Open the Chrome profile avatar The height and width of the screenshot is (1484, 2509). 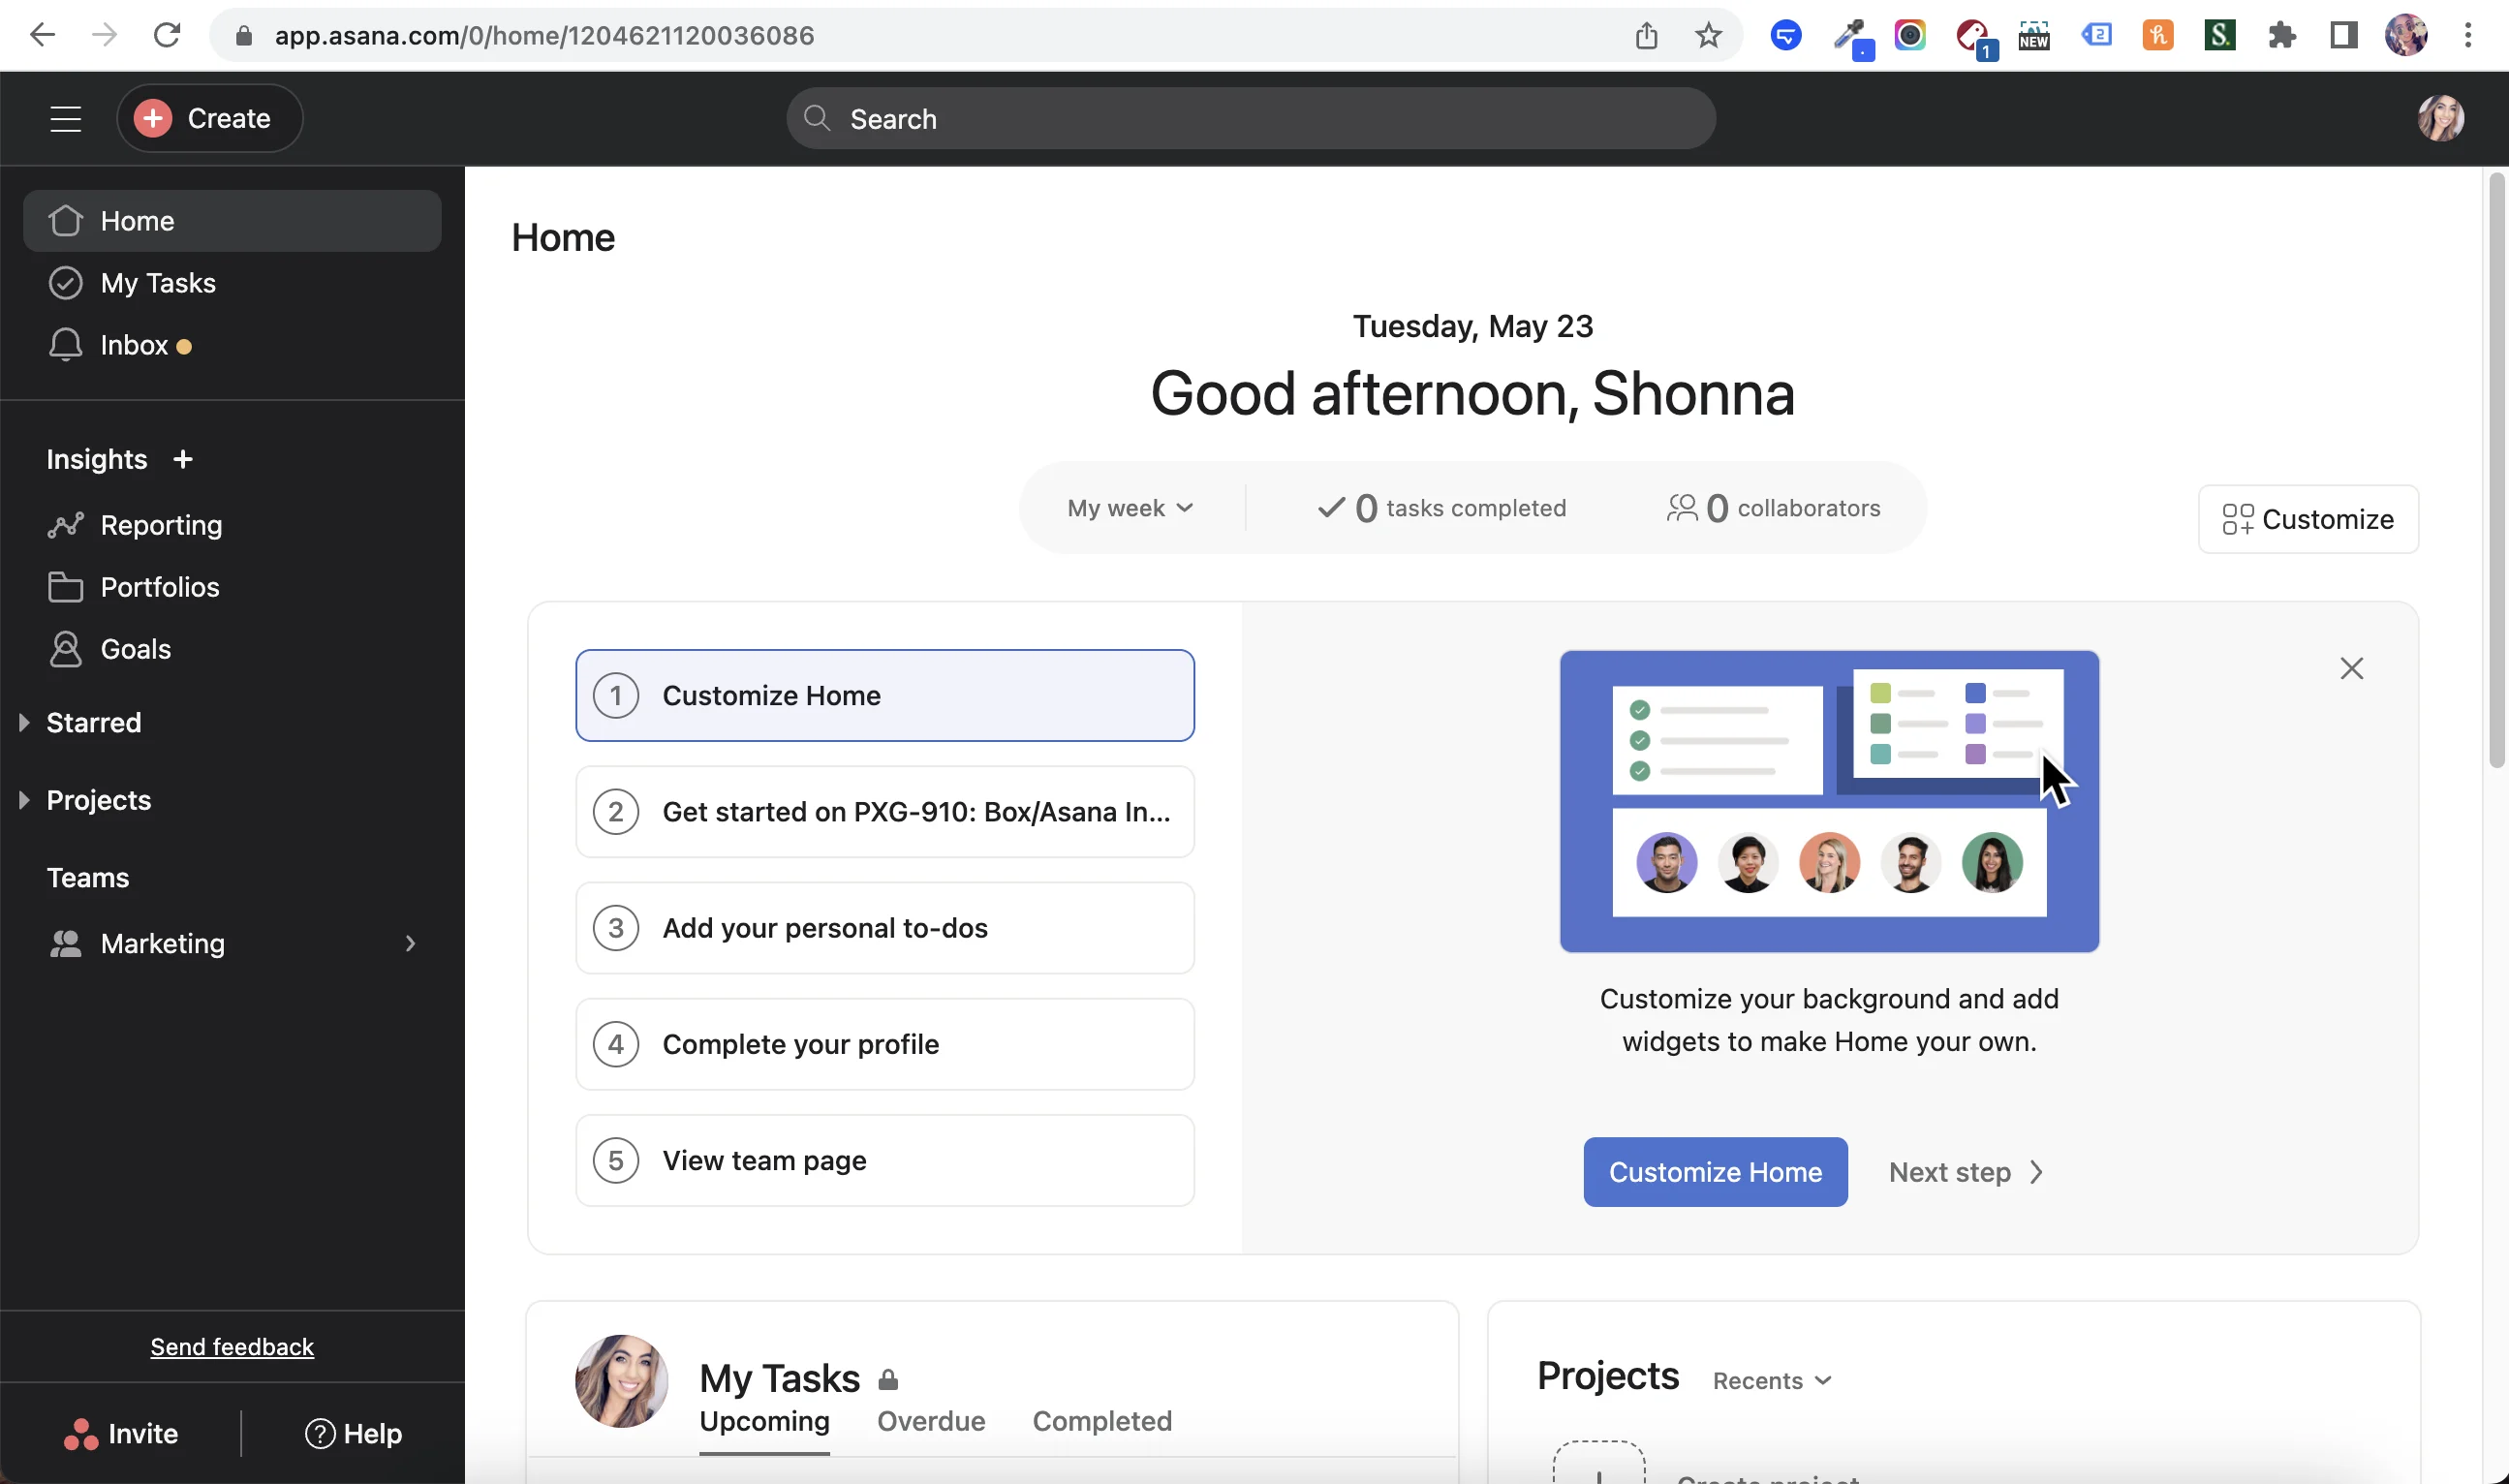coord(2406,36)
